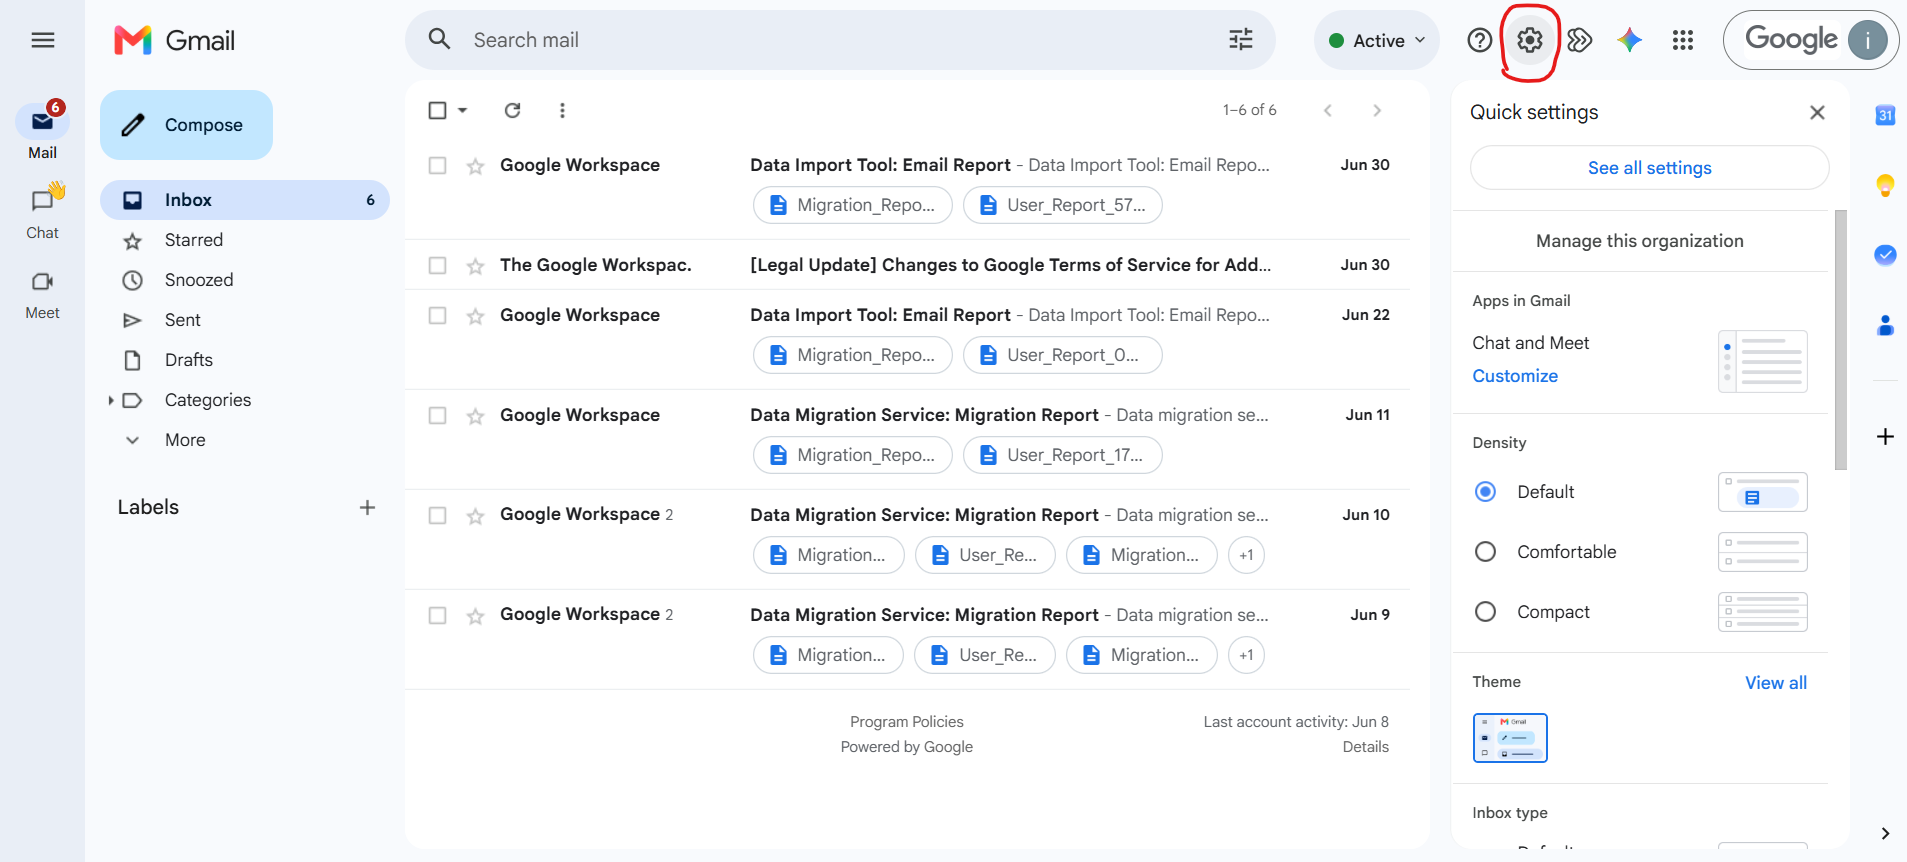Star the Jun 11 Migration Report email

coord(475,416)
